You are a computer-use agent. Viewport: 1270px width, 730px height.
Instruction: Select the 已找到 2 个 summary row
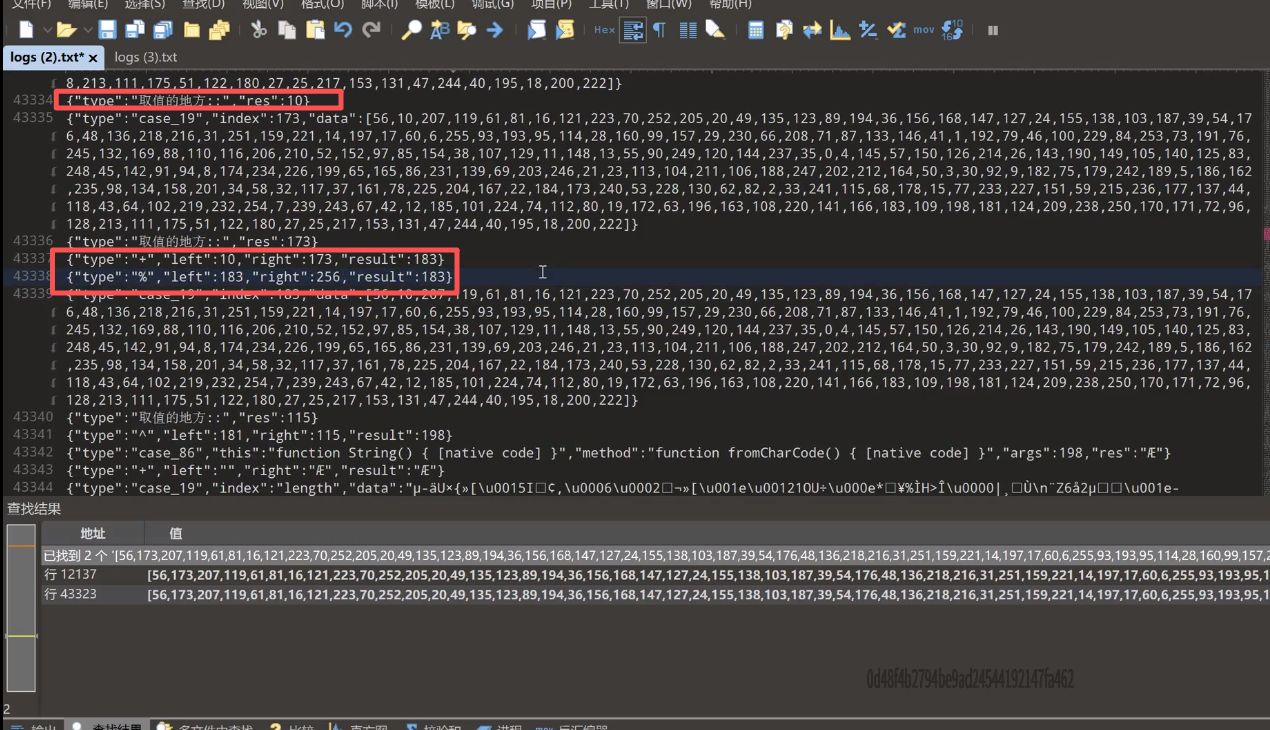(656, 555)
